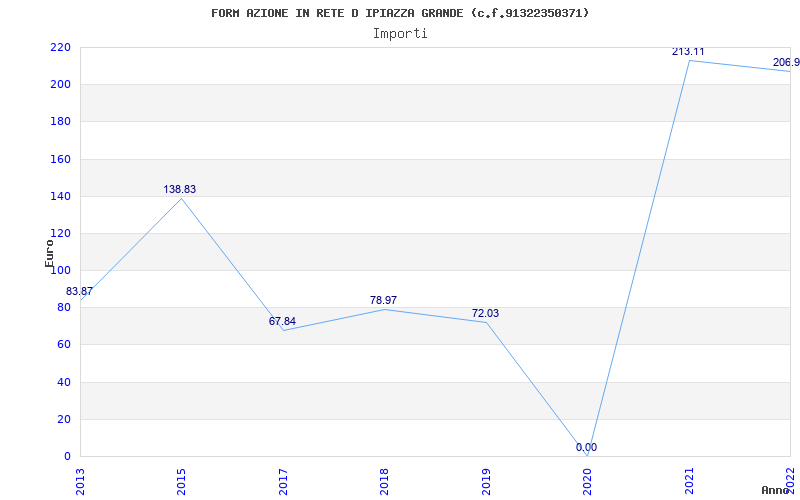Click the 80 y-axis tick label

64,308
